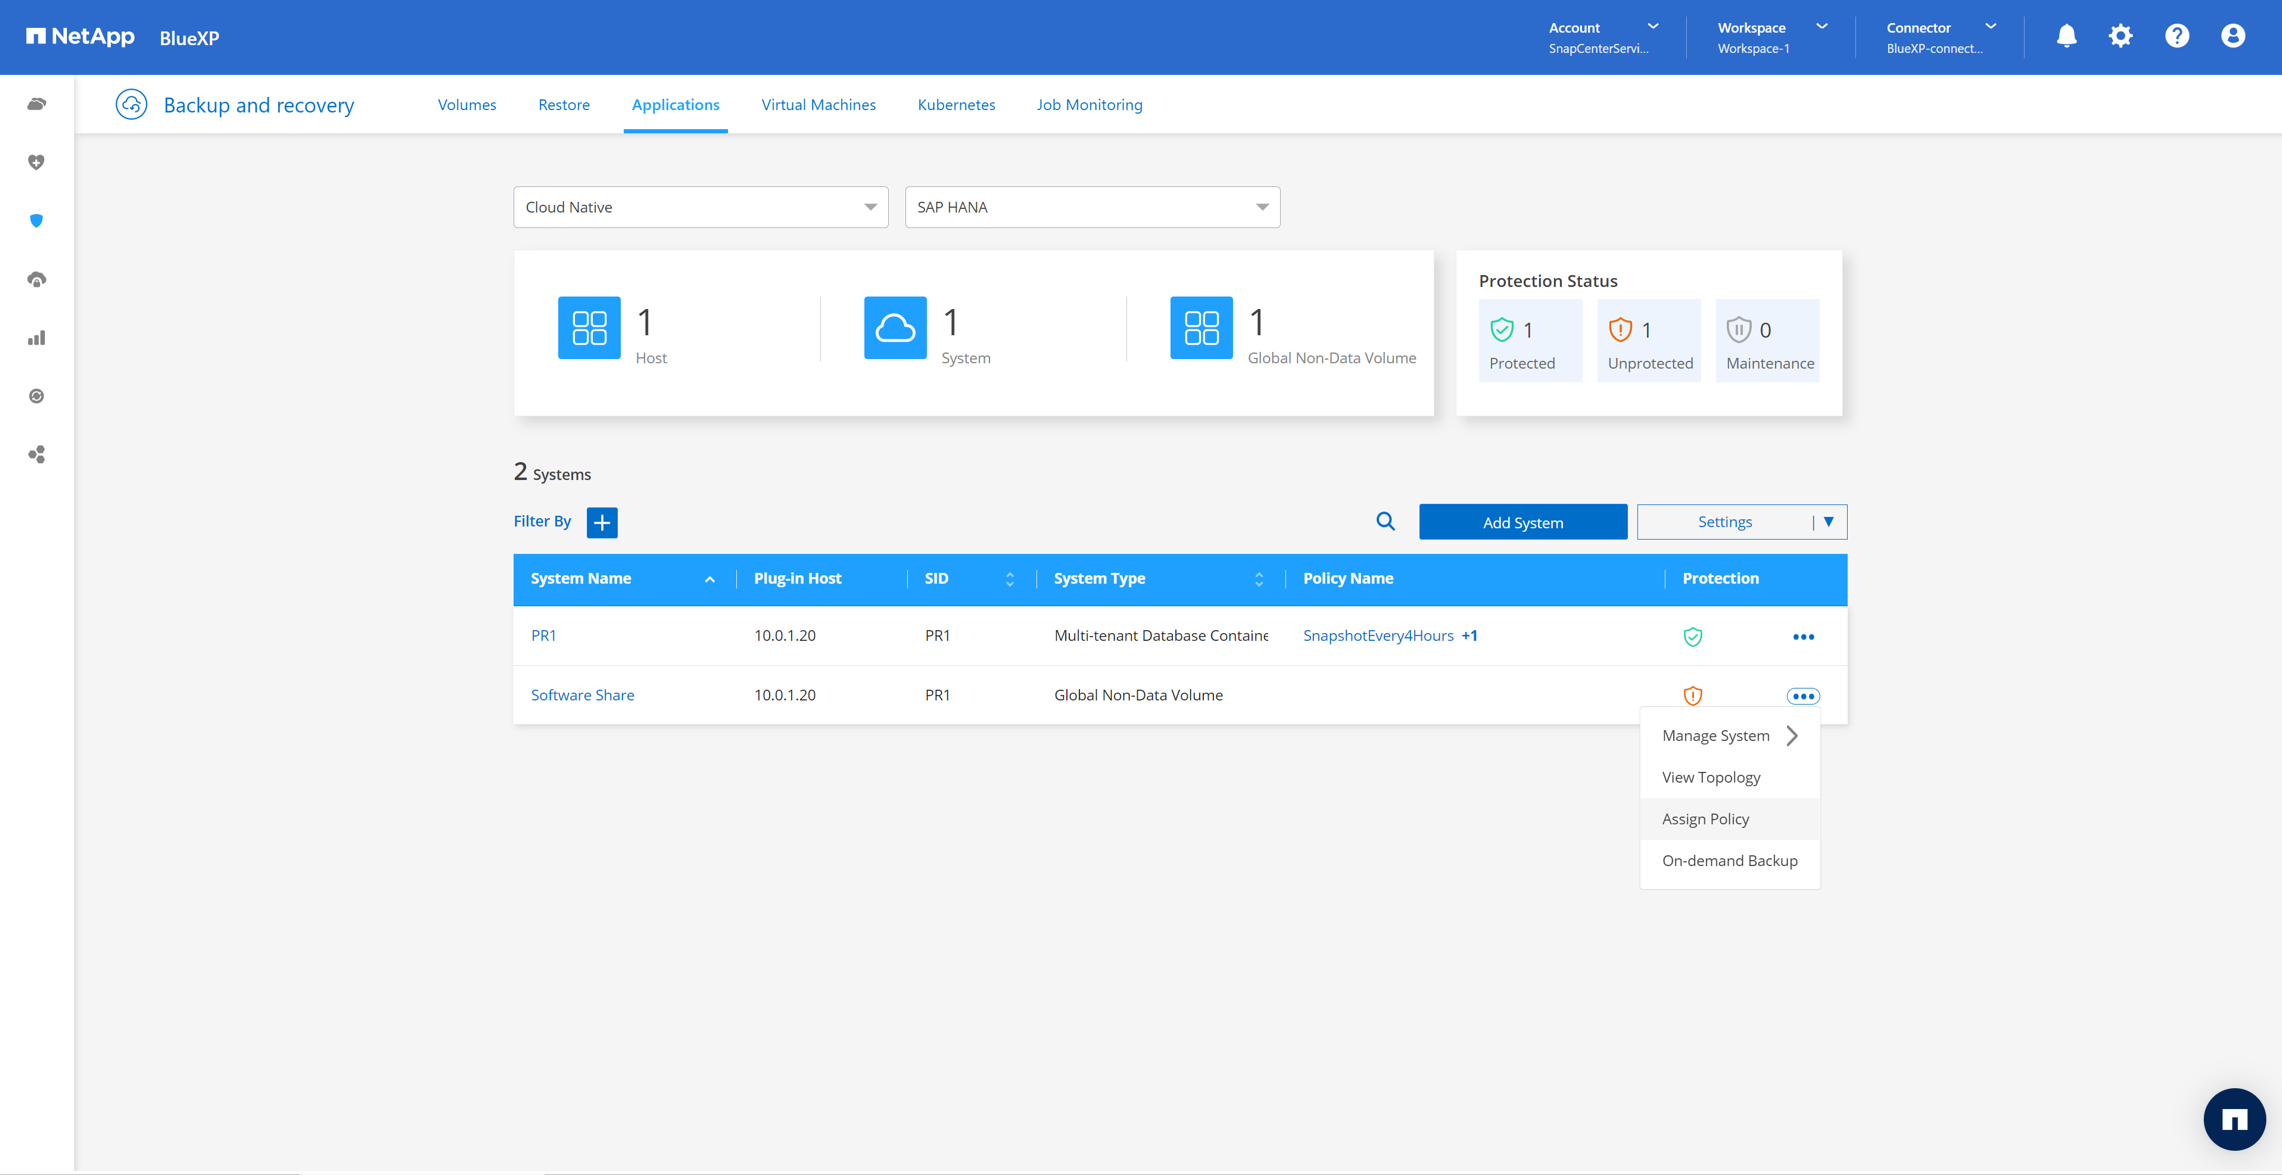Click the help question mark icon
This screenshot has height=1175, width=2282.
tap(2177, 37)
